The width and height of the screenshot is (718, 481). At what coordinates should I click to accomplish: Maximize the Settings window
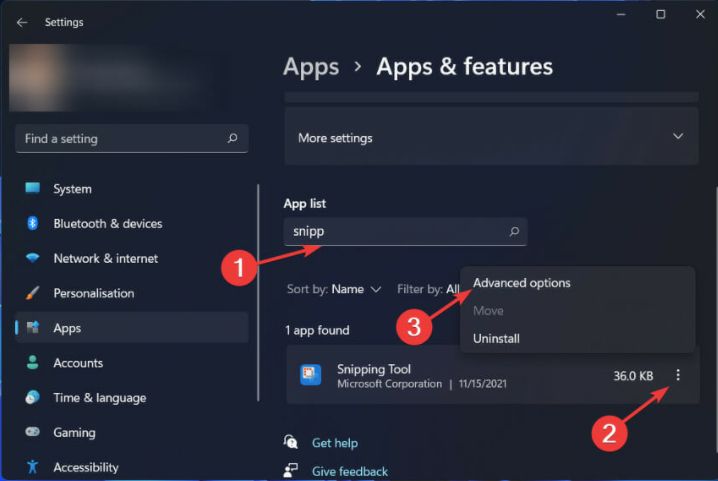(660, 15)
